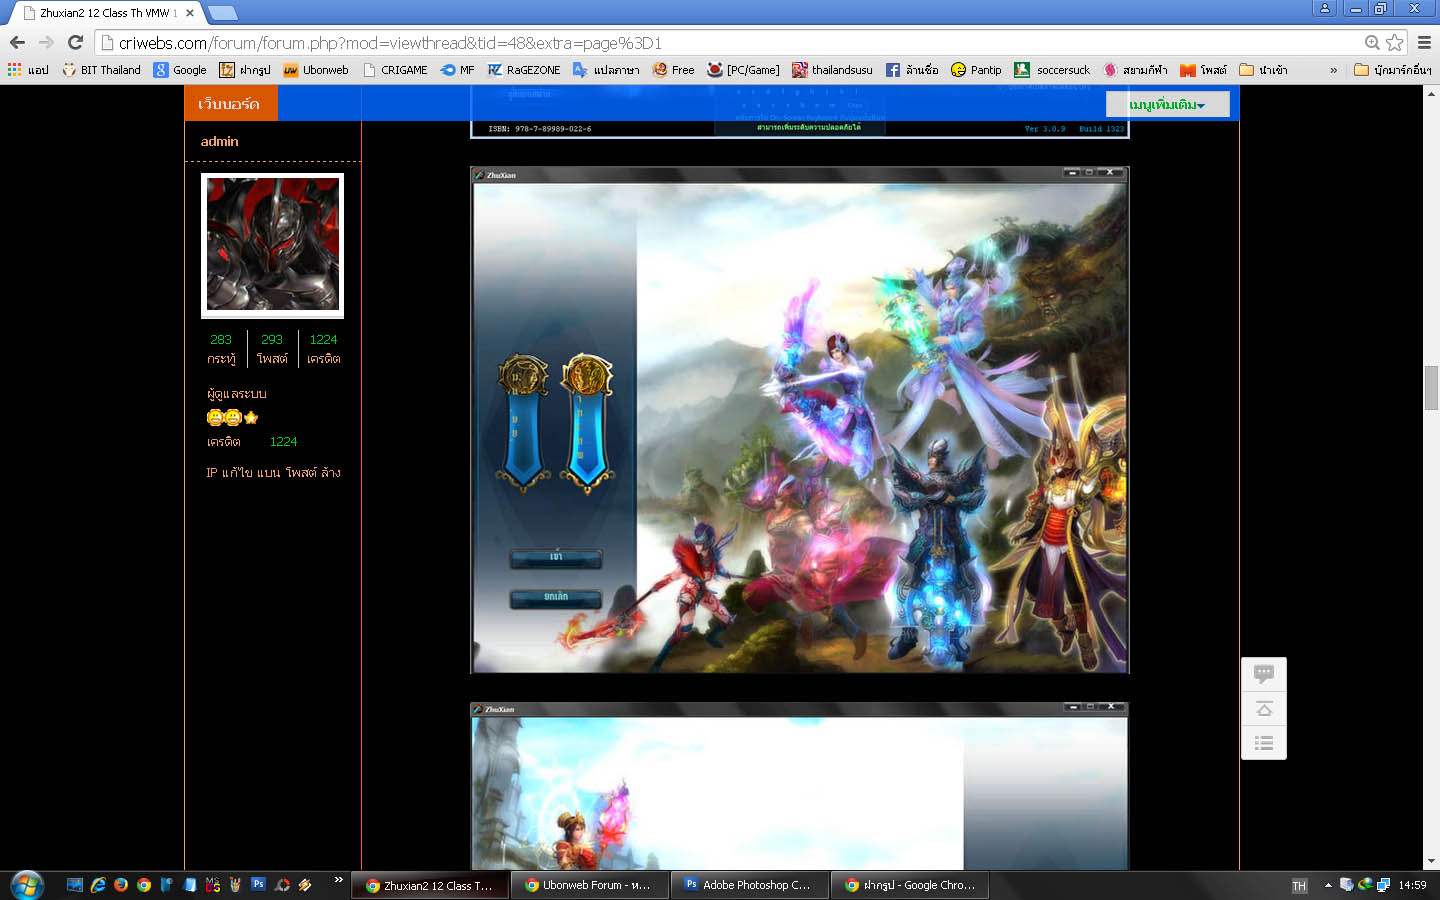Click the network icon in system tray
Screen dimensions: 1440x900
[x=1383, y=885]
